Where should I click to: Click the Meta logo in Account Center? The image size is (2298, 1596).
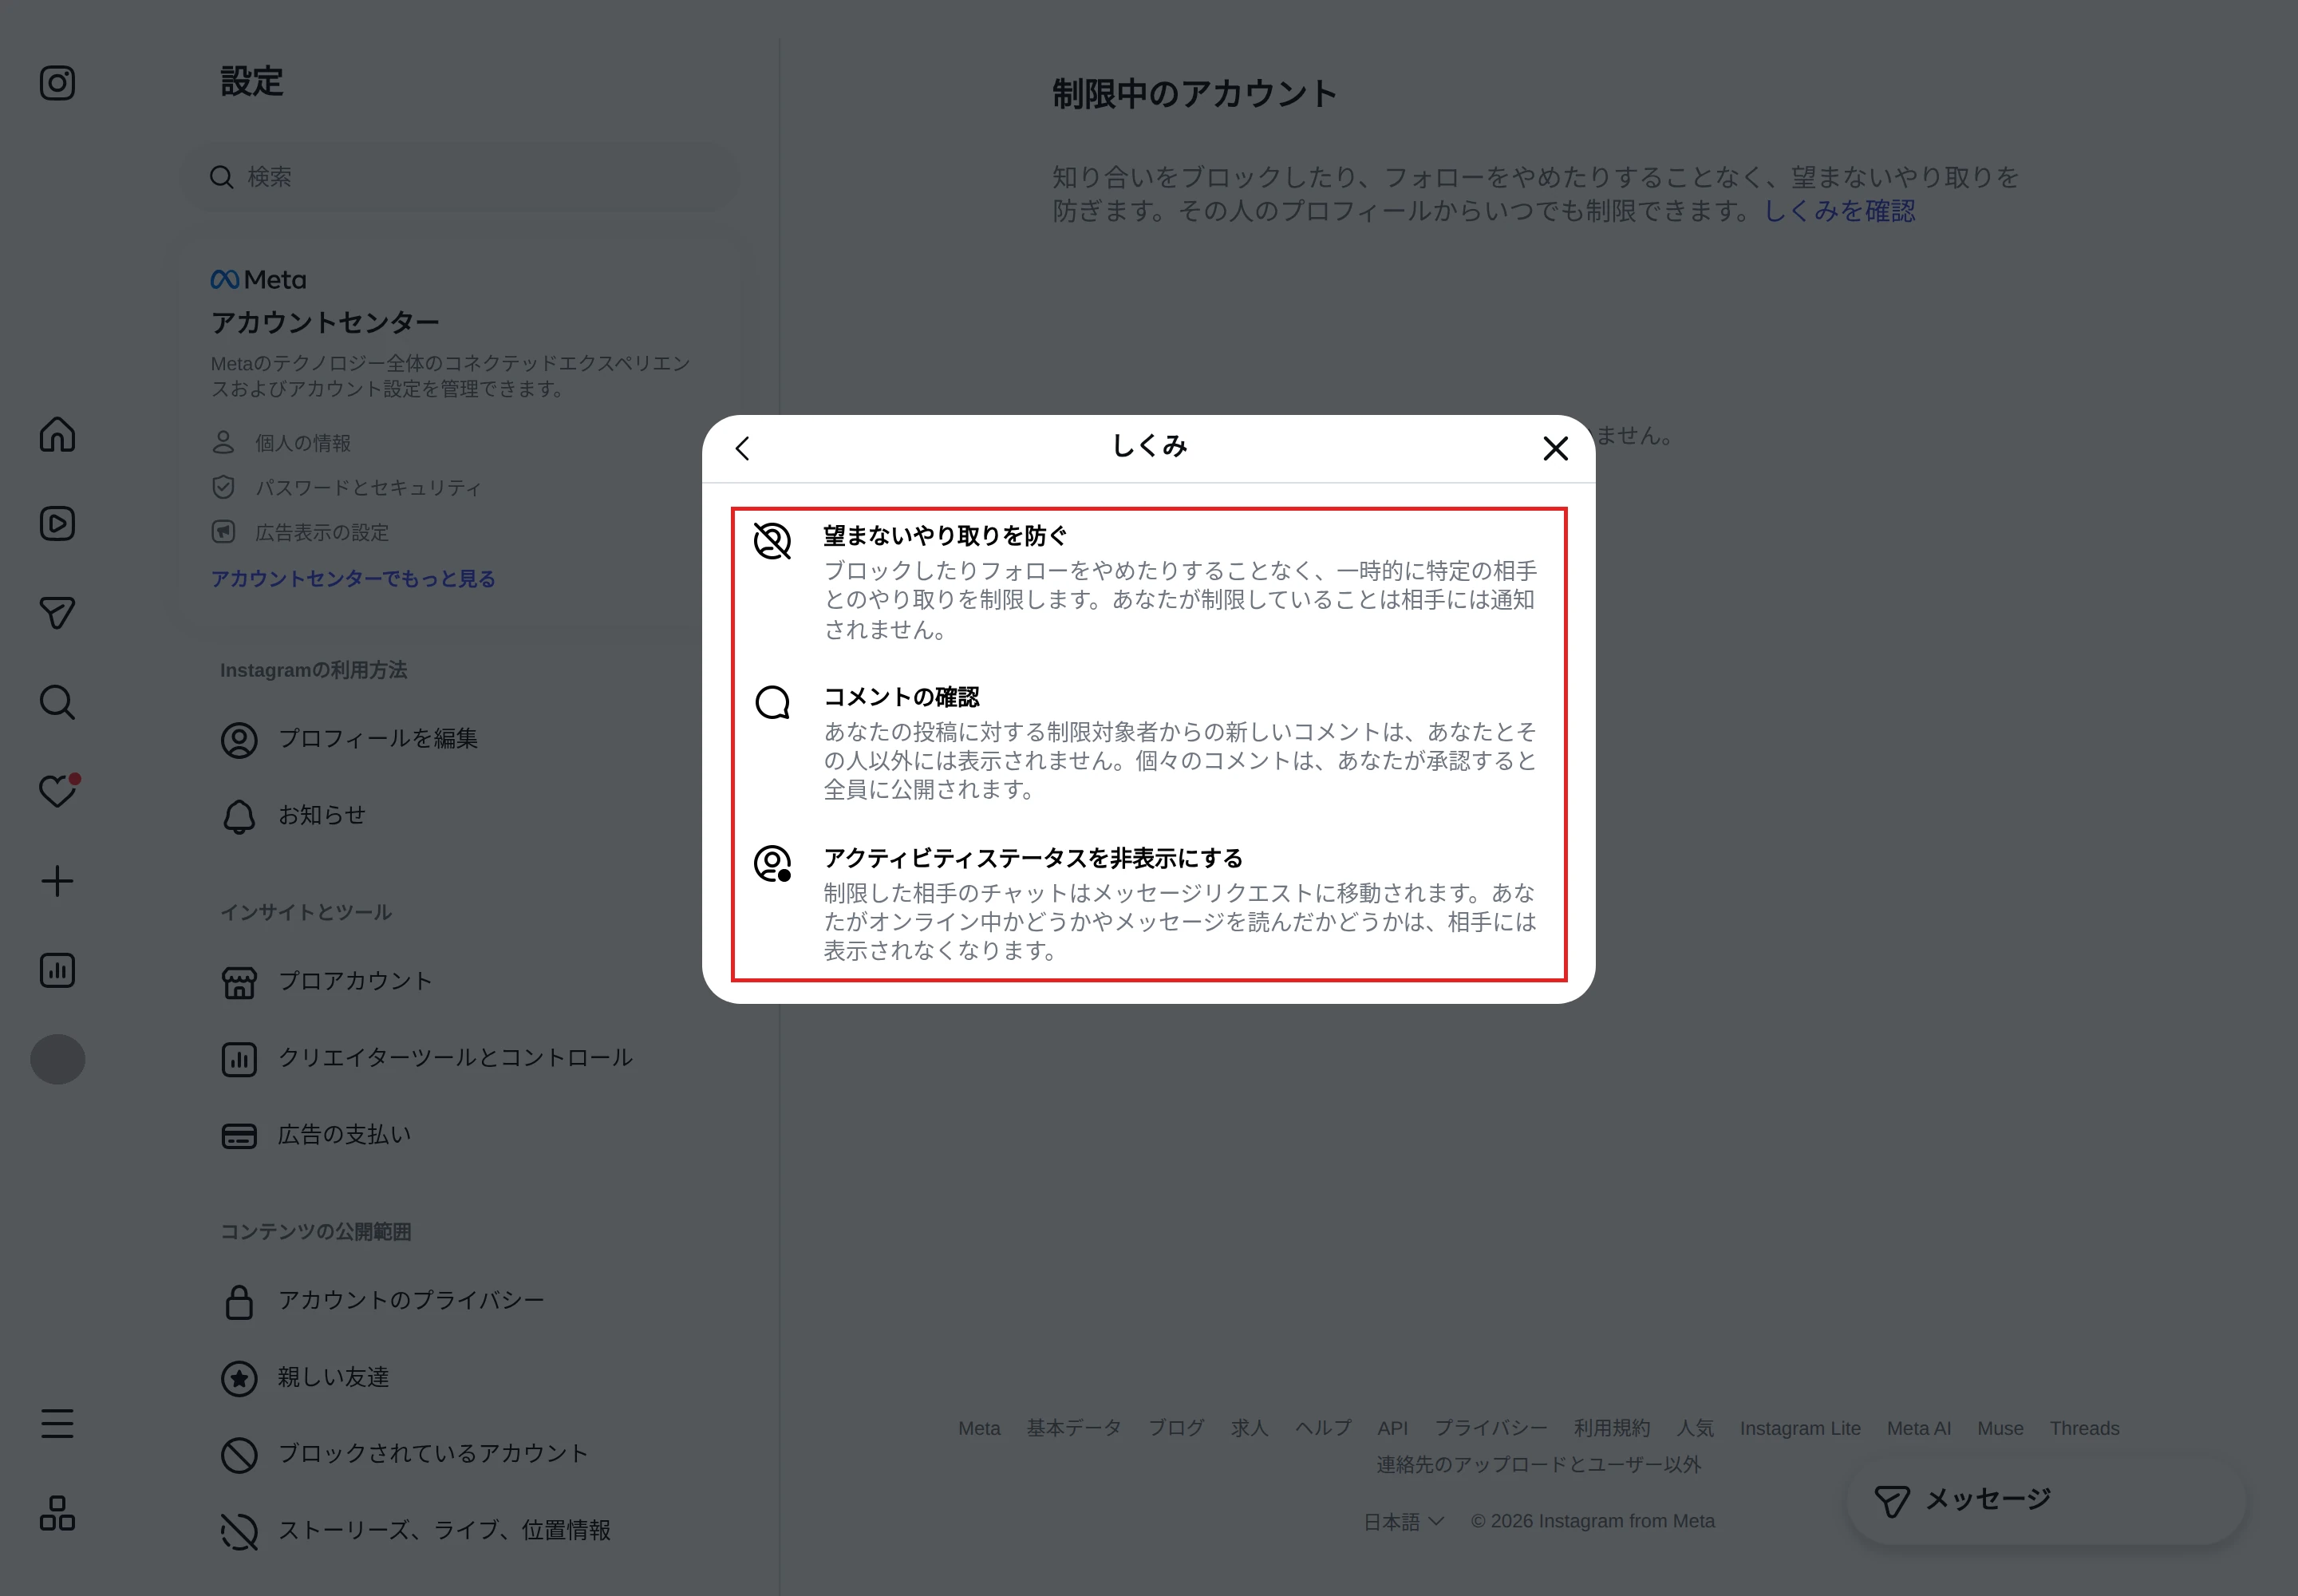(258, 280)
